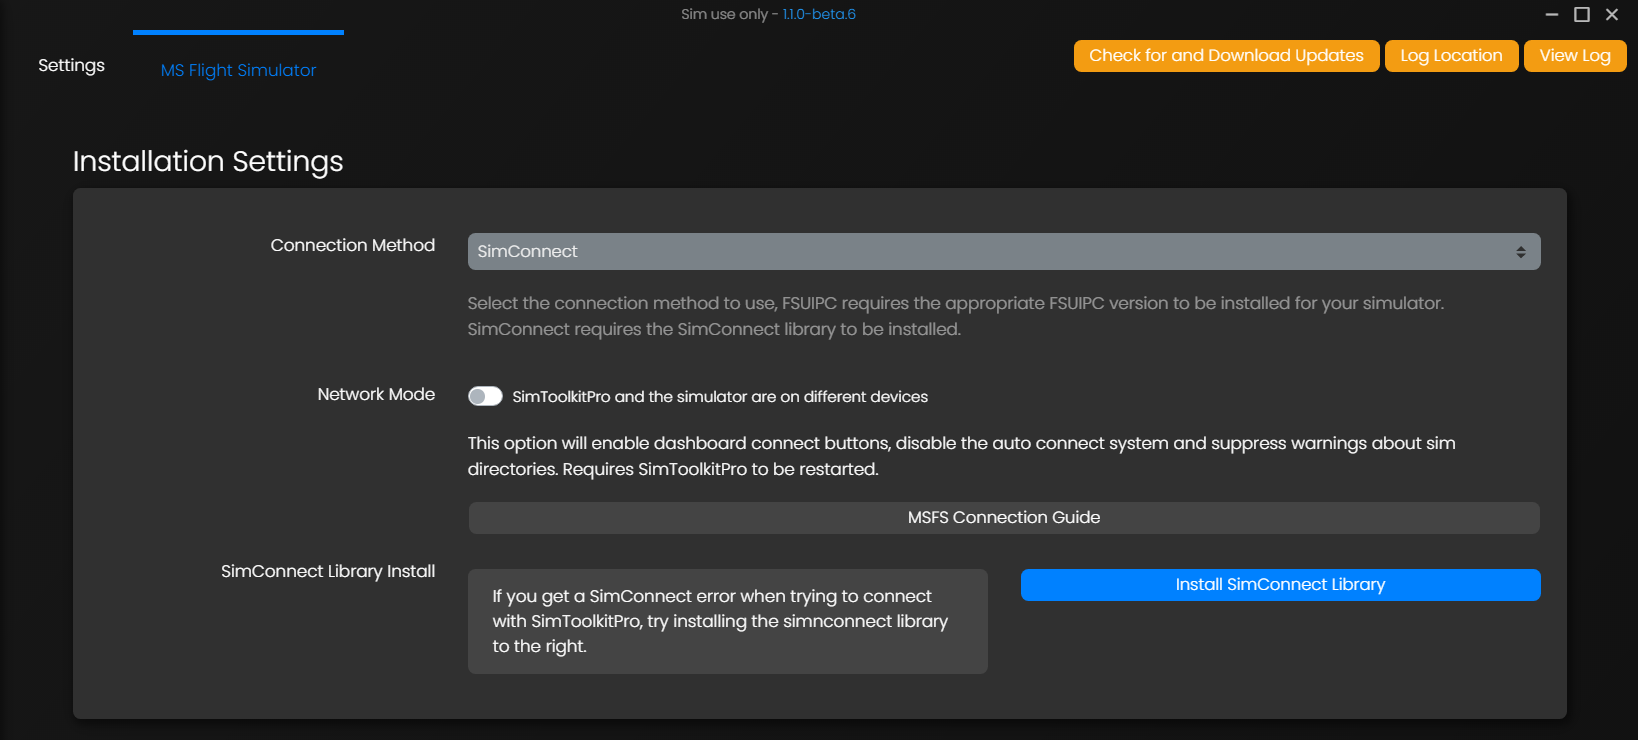Close the application window

(1612, 14)
